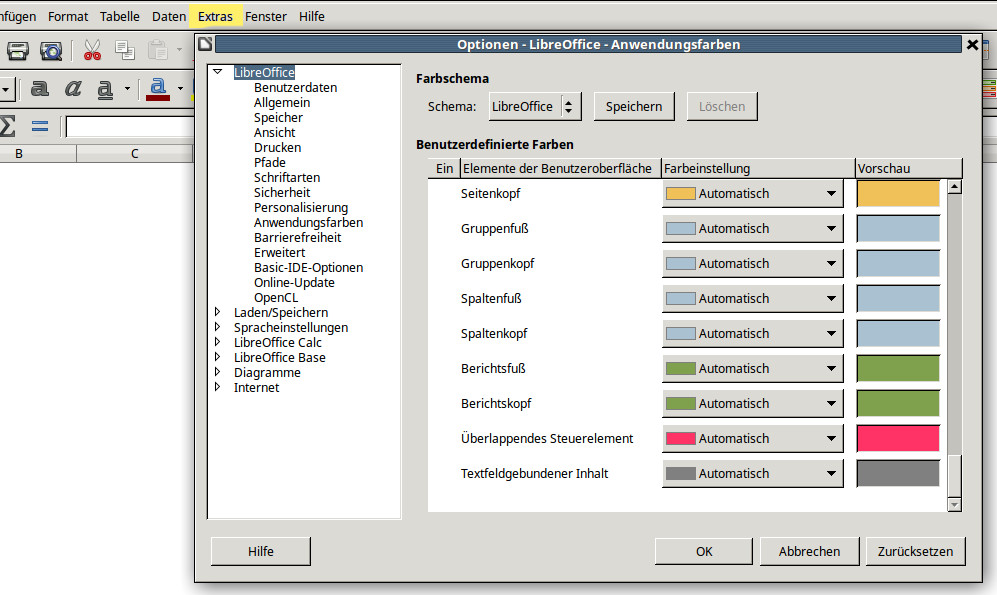This screenshot has height=595, width=997.
Task: Toggle italic text formatting
Action: pyautogui.click(x=73, y=88)
